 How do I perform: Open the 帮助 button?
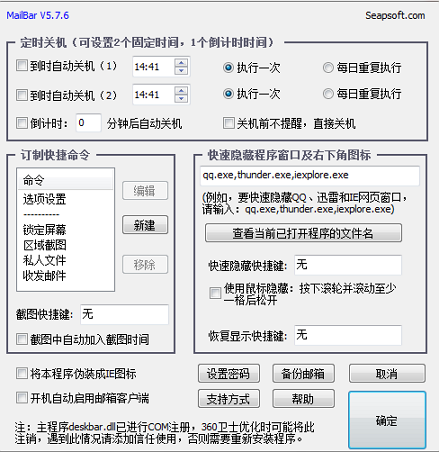point(303,399)
